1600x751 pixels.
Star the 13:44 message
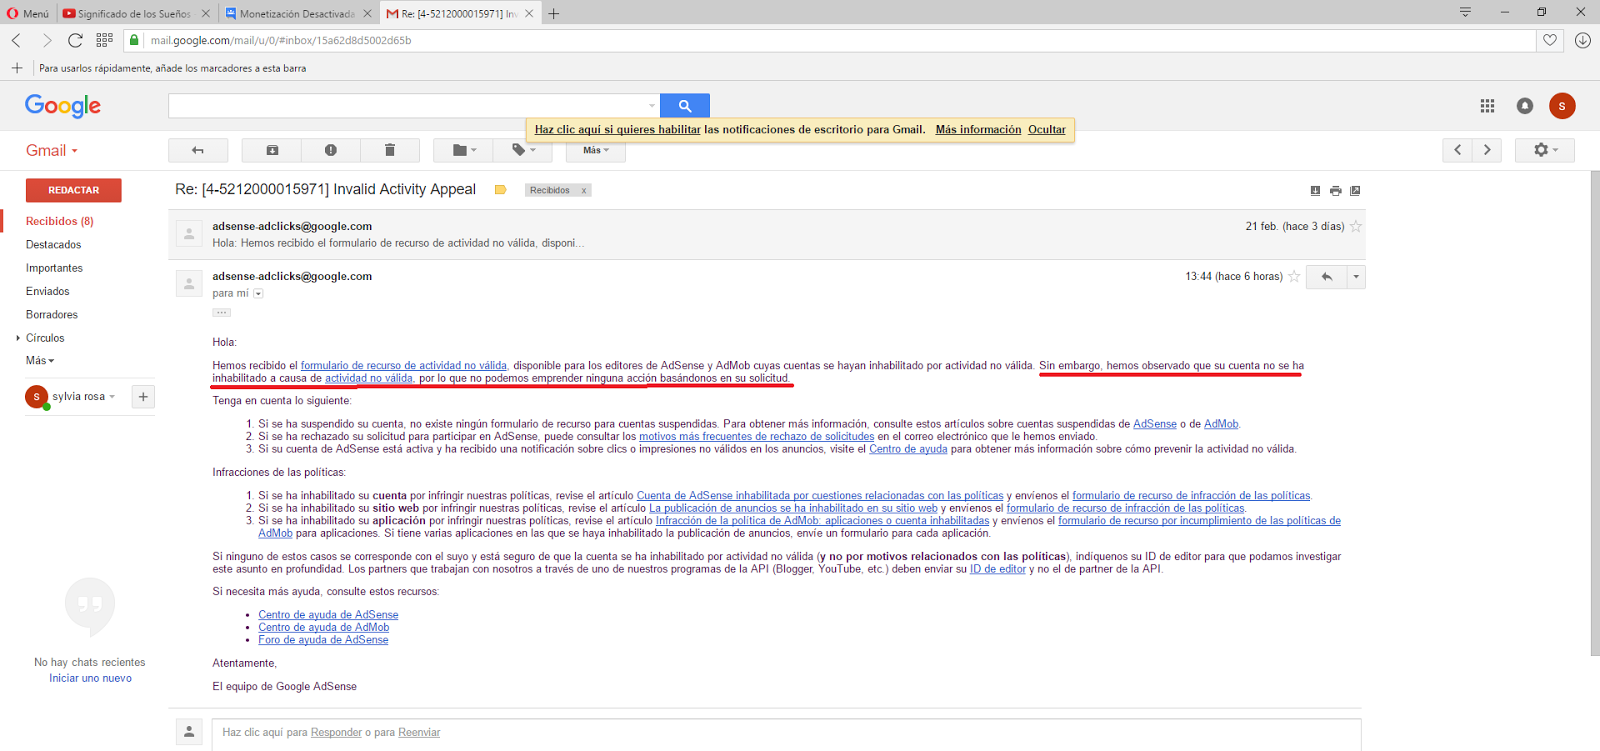pos(1294,277)
